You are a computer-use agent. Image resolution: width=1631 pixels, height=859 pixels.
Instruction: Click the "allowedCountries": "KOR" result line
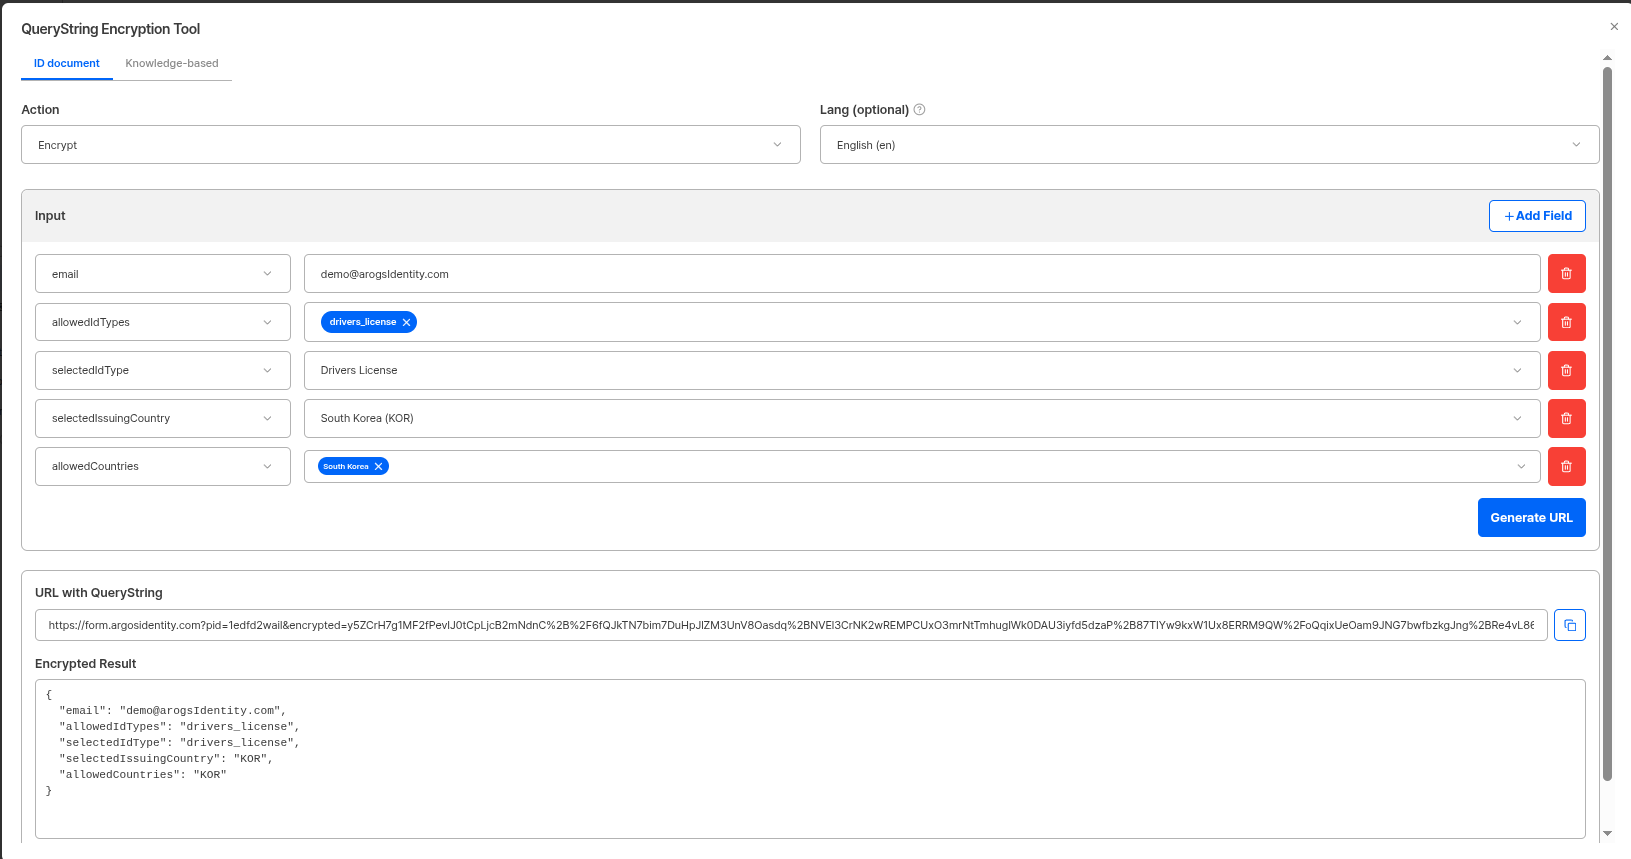pyautogui.click(x=143, y=774)
